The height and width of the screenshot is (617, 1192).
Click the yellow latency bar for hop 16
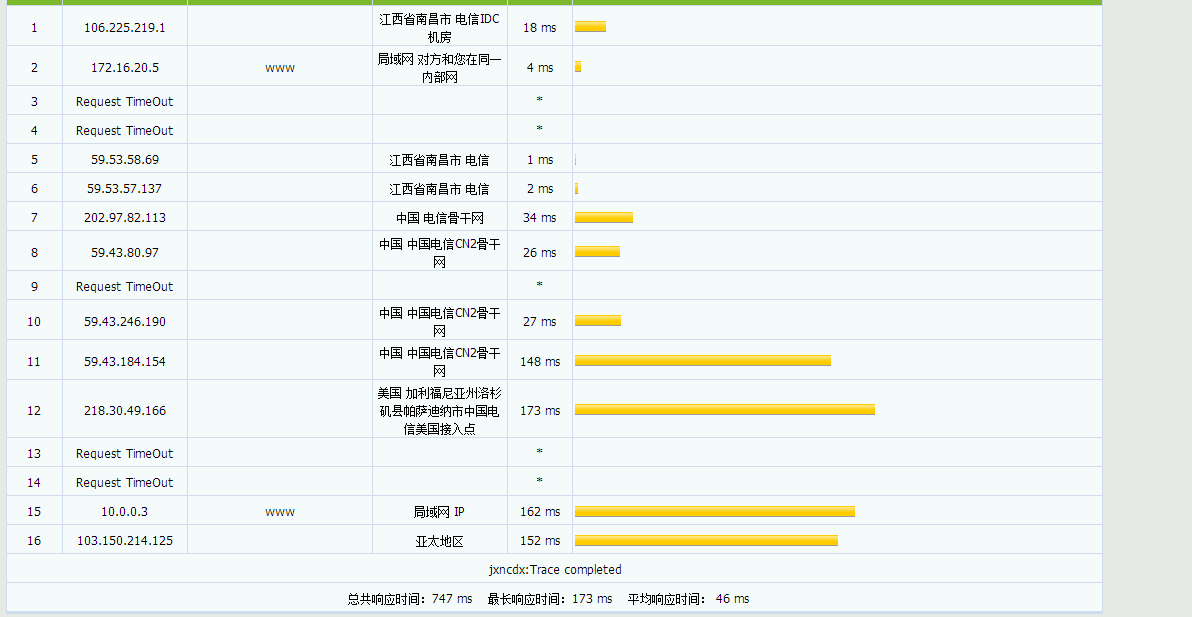pyautogui.click(x=706, y=540)
